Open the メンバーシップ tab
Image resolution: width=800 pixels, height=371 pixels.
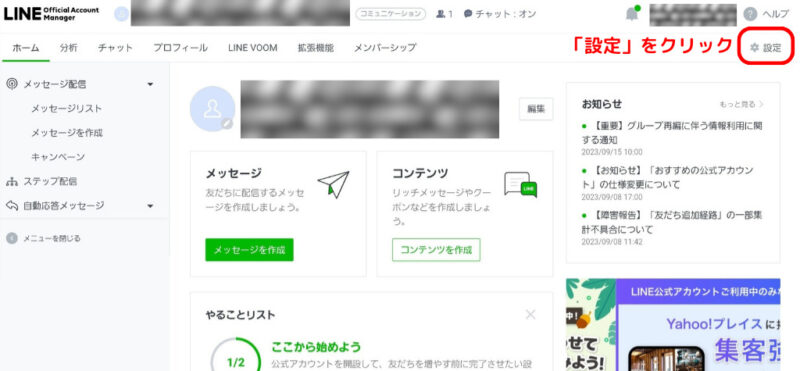pyautogui.click(x=385, y=48)
